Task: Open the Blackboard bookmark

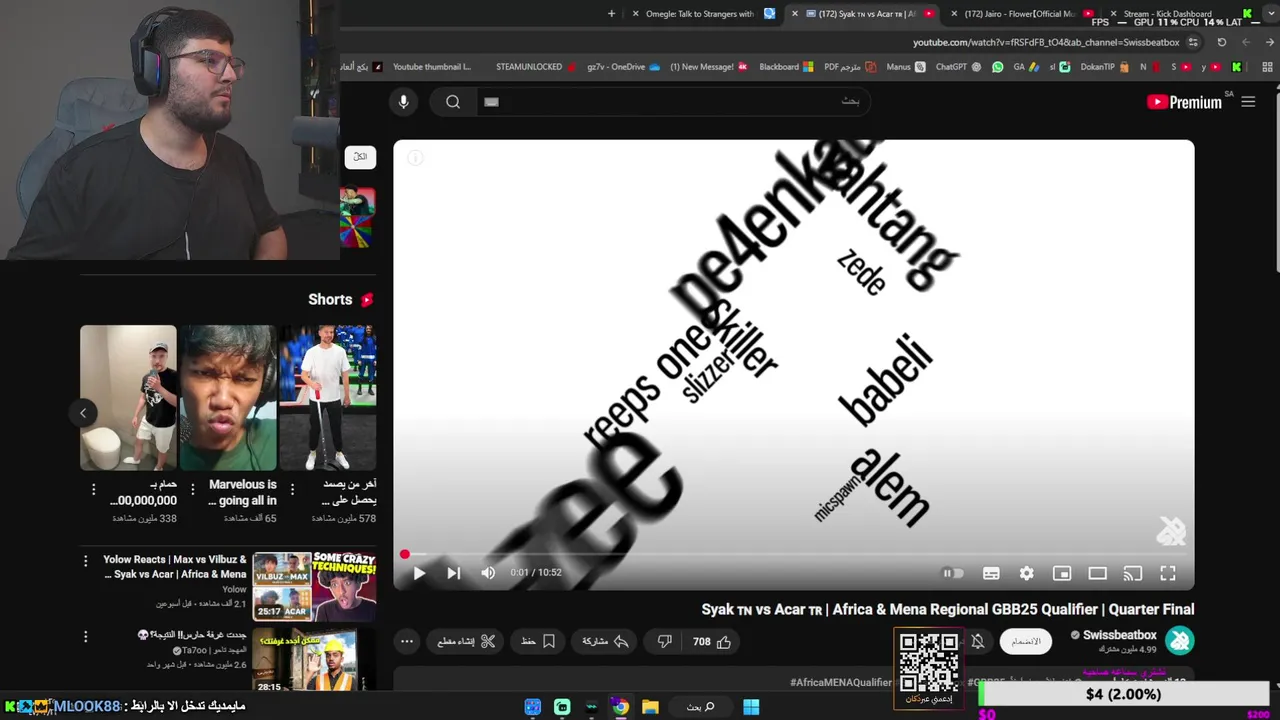Action: (x=786, y=67)
